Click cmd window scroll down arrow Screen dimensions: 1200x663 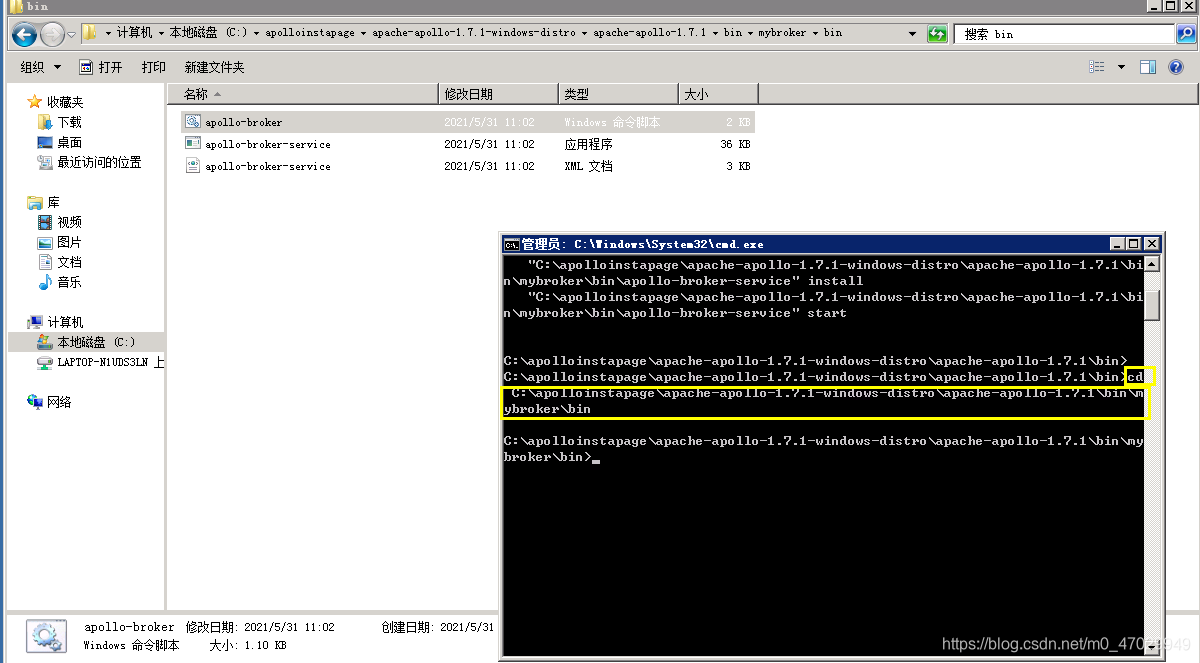point(1152,647)
